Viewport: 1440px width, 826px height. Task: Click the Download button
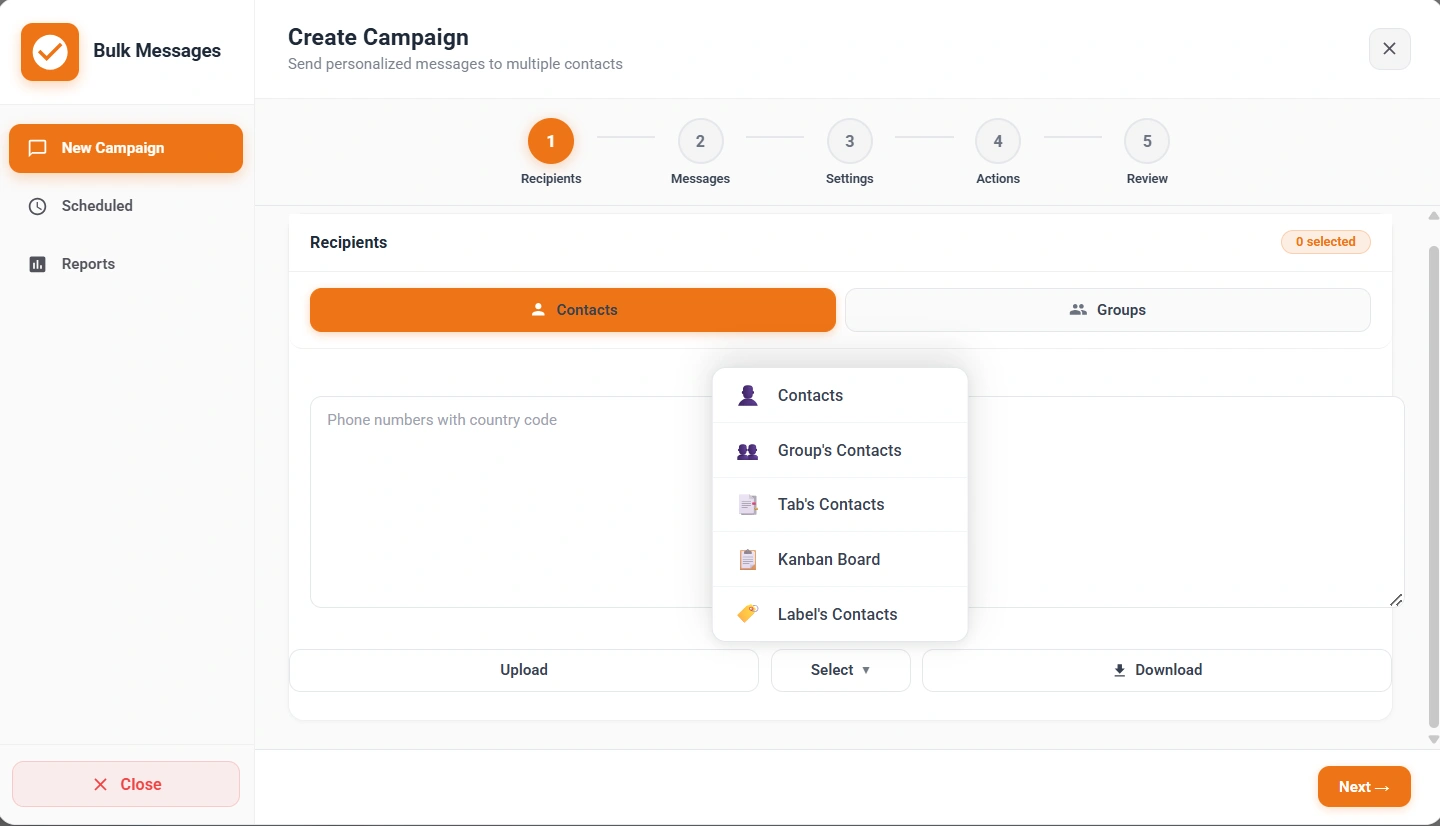tap(1157, 670)
